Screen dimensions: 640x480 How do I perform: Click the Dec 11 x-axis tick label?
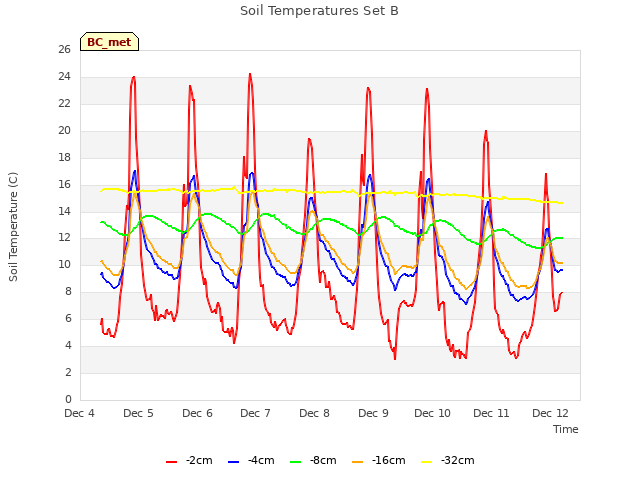tap(491, 413)
